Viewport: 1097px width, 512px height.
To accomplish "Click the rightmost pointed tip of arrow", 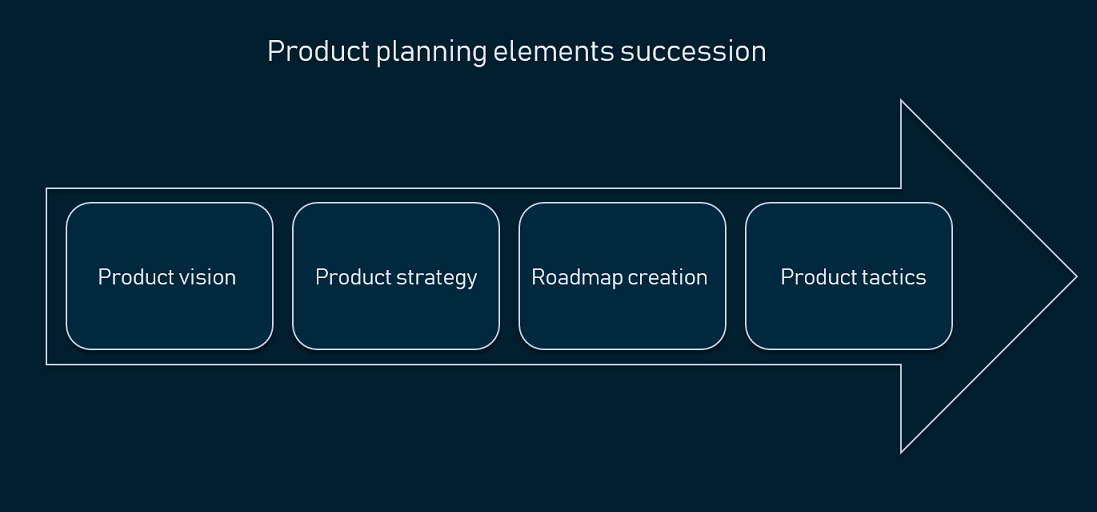I will pos(1076,277).
